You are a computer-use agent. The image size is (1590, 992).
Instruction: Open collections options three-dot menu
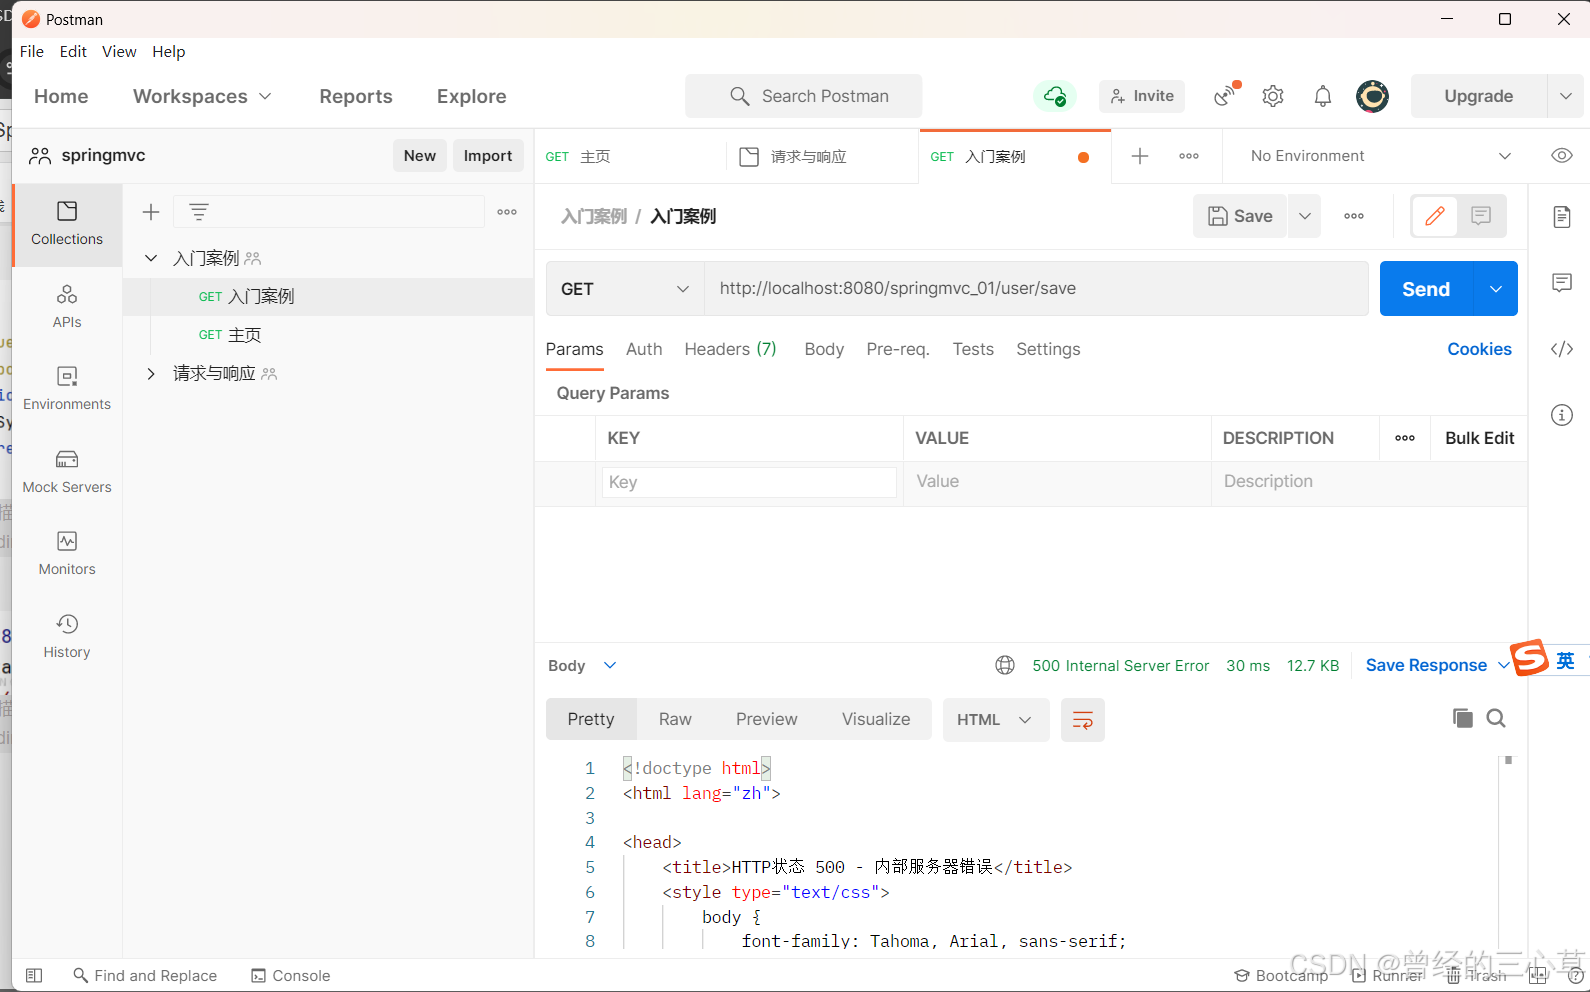click(507, 212)
